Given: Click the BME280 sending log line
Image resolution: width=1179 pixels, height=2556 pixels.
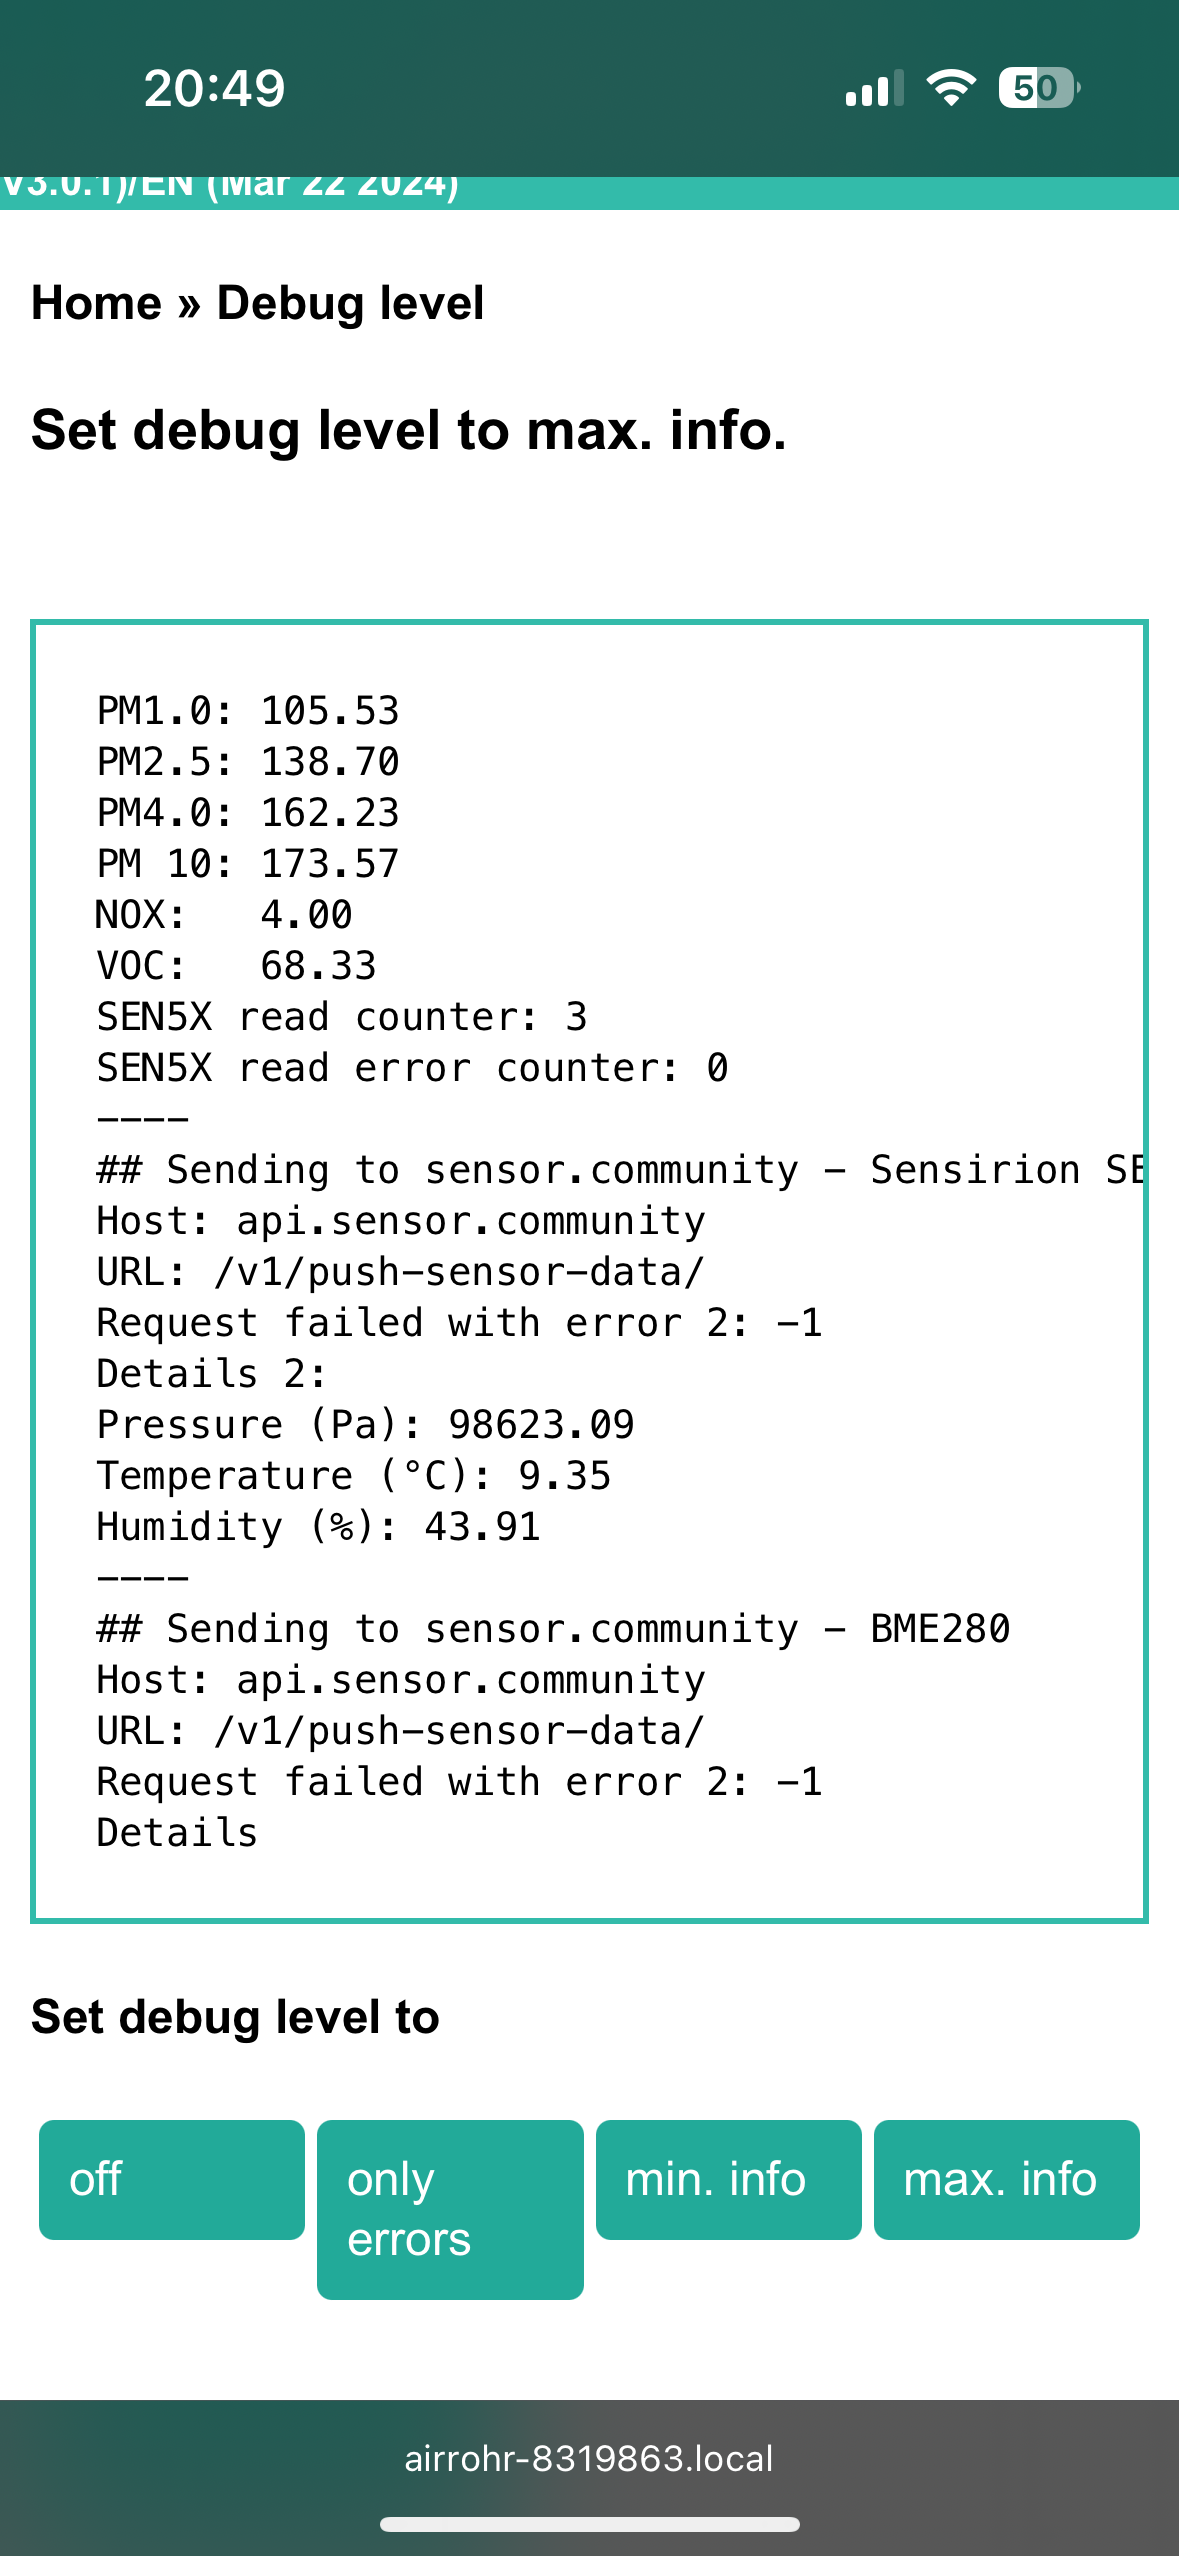Looking at the screenshot, I should tap(553, 1629).
